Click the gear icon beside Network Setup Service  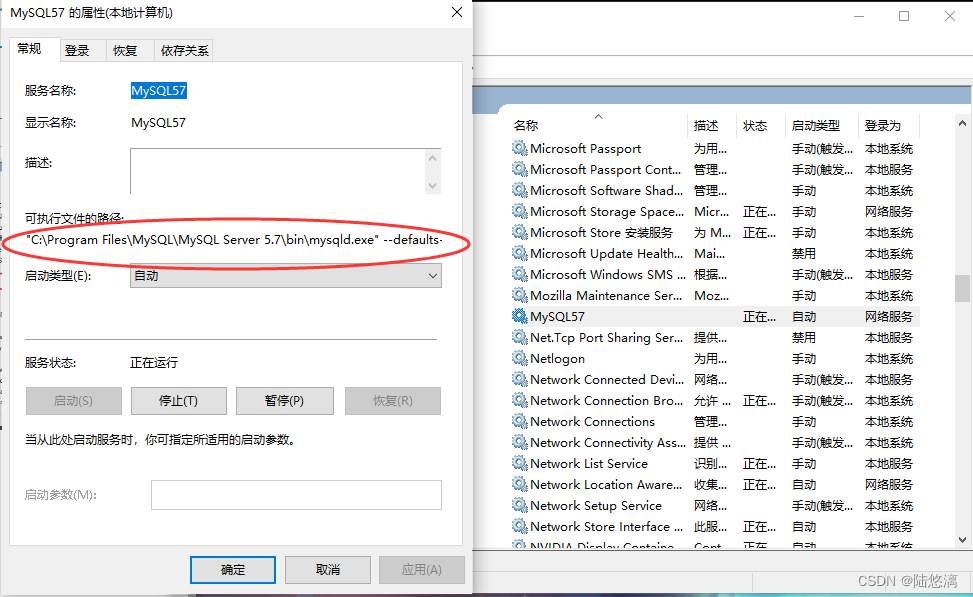(x=519, y=506)
